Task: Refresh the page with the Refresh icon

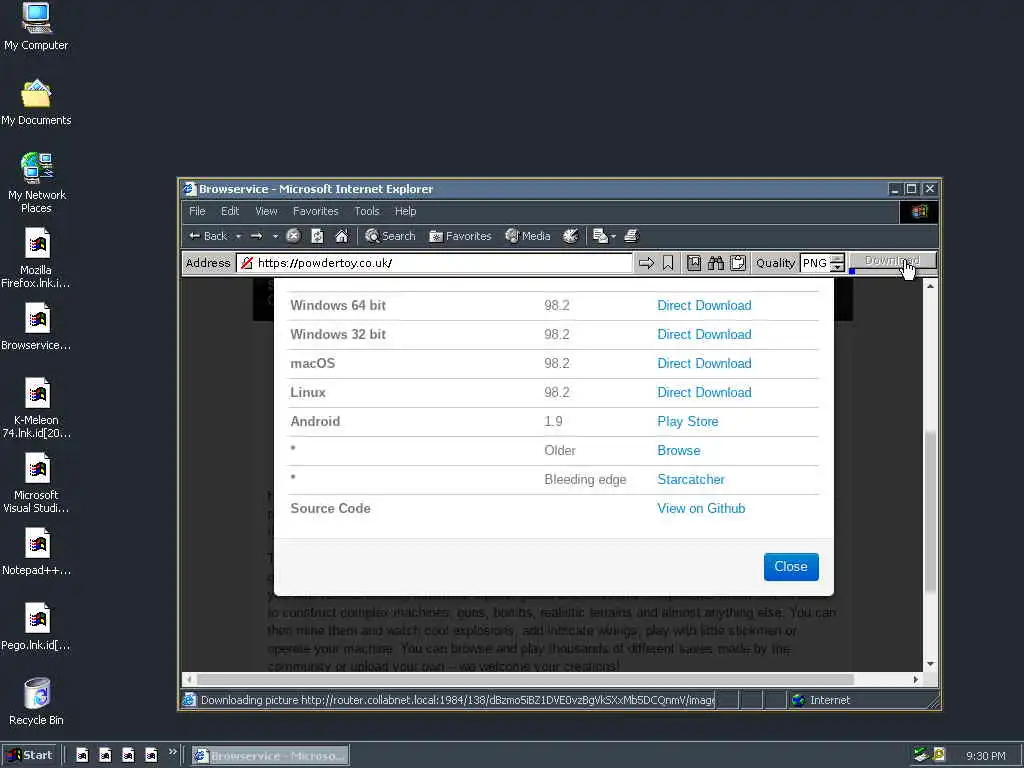Action: 317,236
